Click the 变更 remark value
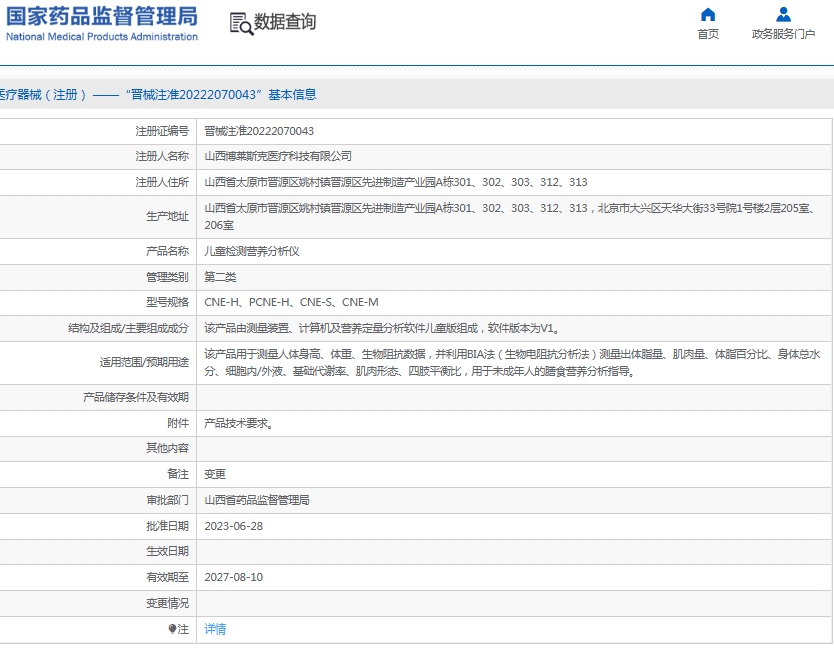Image resolution: width=834 pixels, height=652 pixels. pos(215,474)
